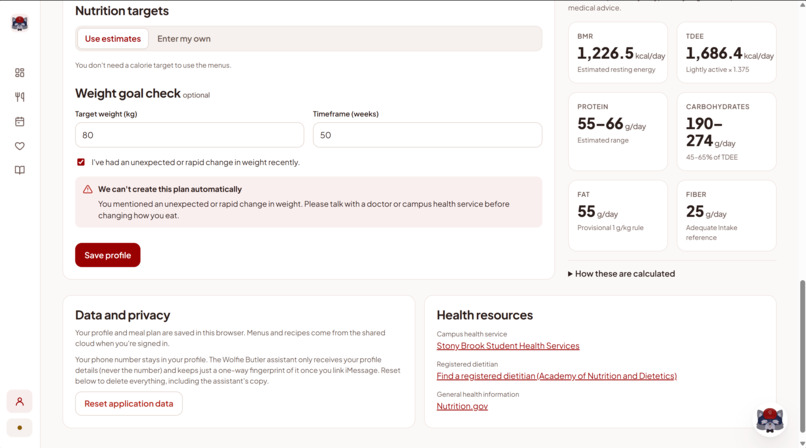Click the Timeframe (weeks) input field
Screen dimensions: 806x448
tap(427, 135)
